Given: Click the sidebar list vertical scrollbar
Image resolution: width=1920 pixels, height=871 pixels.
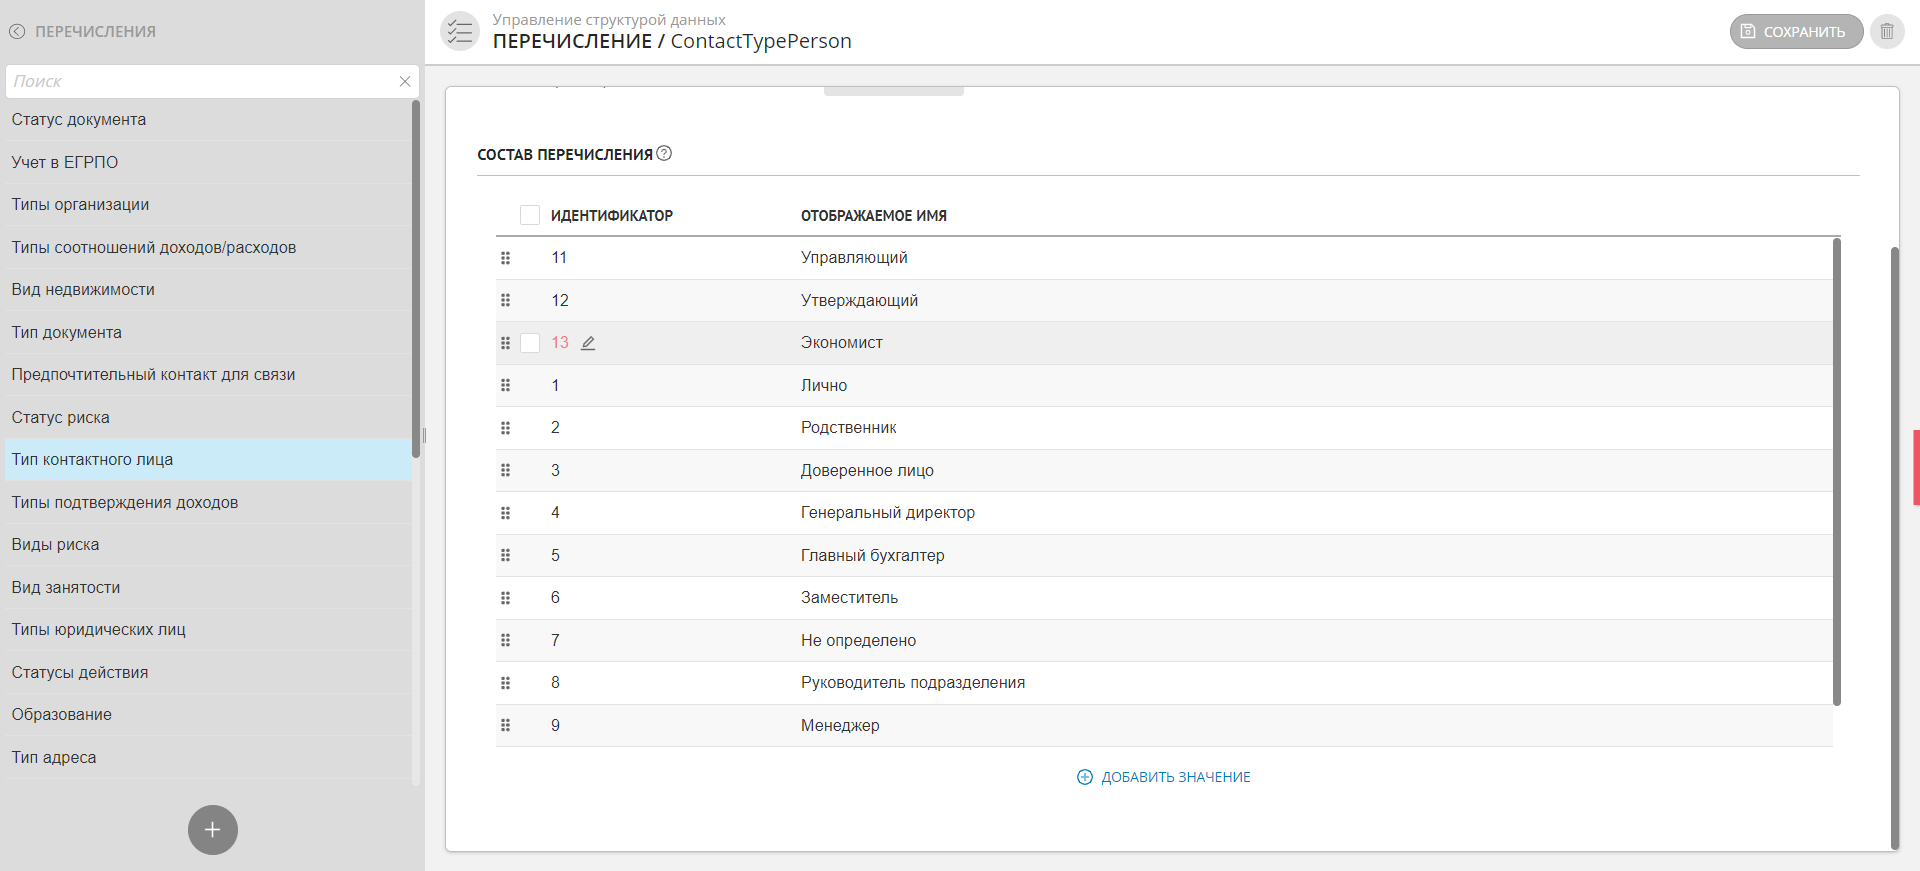Looking at the screenshot, I should (416, 280).
